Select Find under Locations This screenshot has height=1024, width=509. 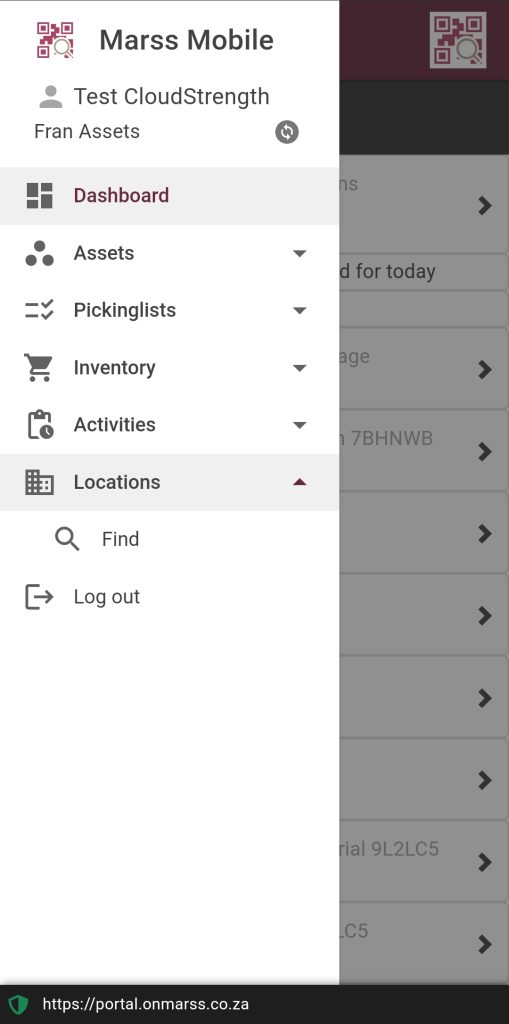tap(169, 539)
